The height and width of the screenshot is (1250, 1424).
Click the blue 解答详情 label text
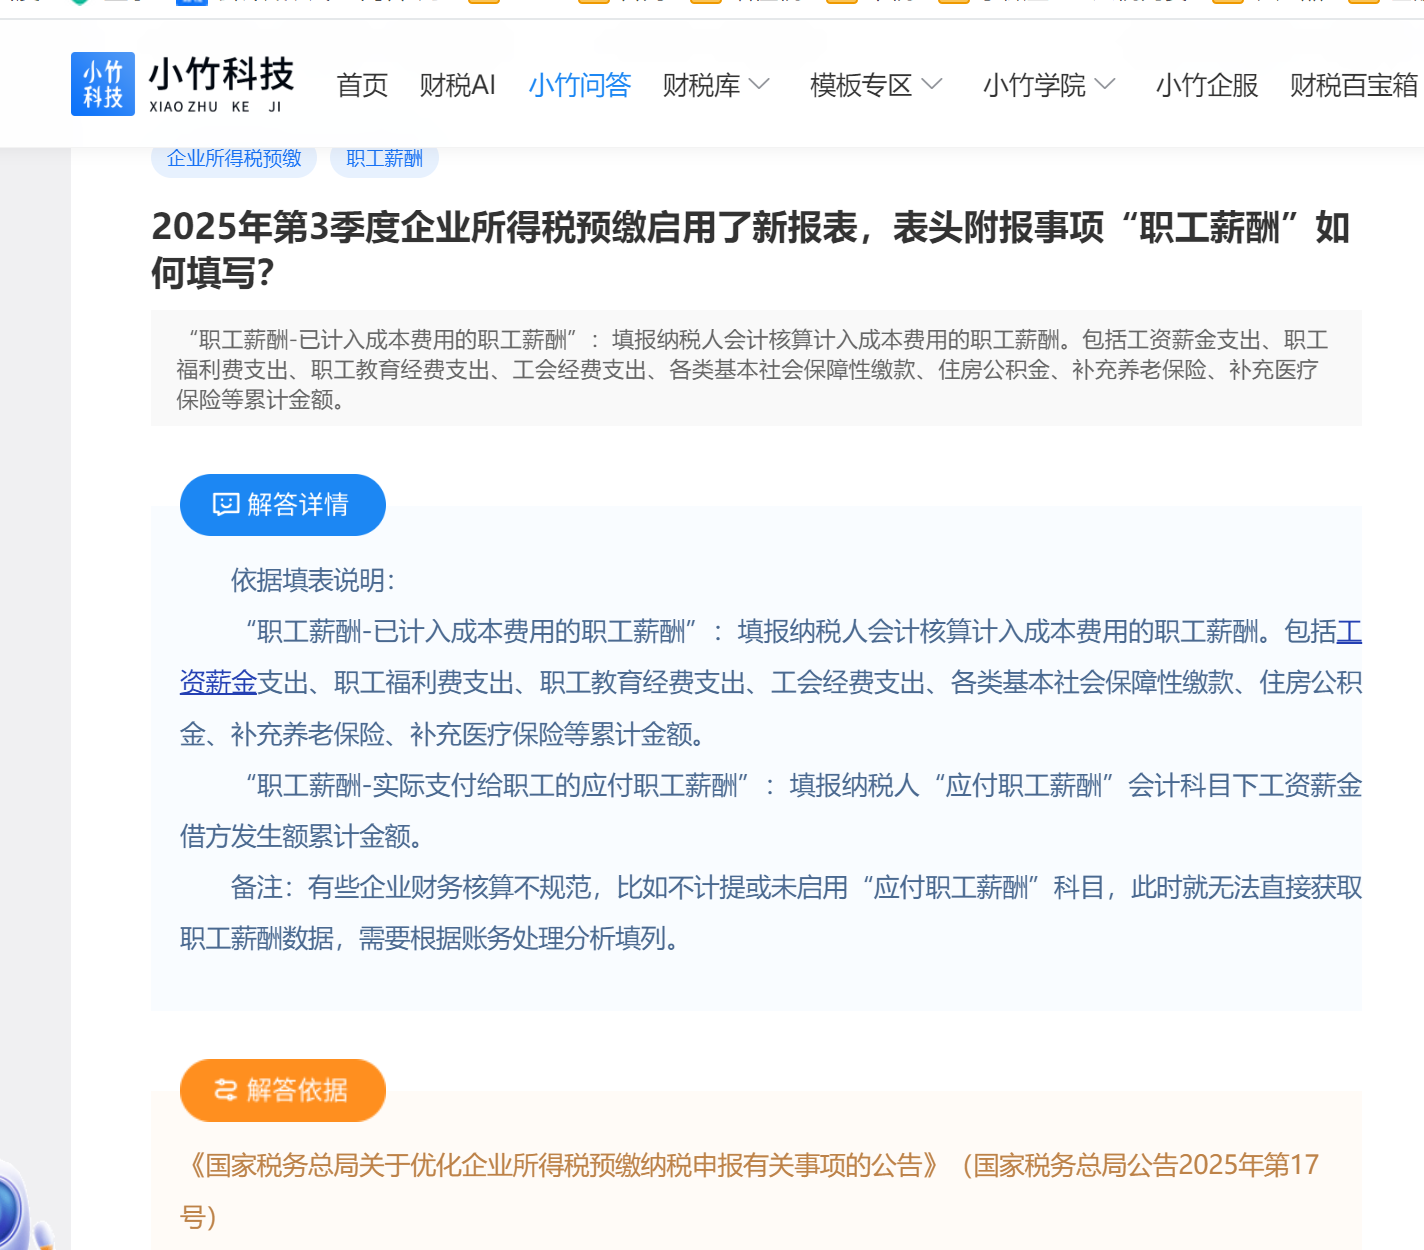click(298, 504)
